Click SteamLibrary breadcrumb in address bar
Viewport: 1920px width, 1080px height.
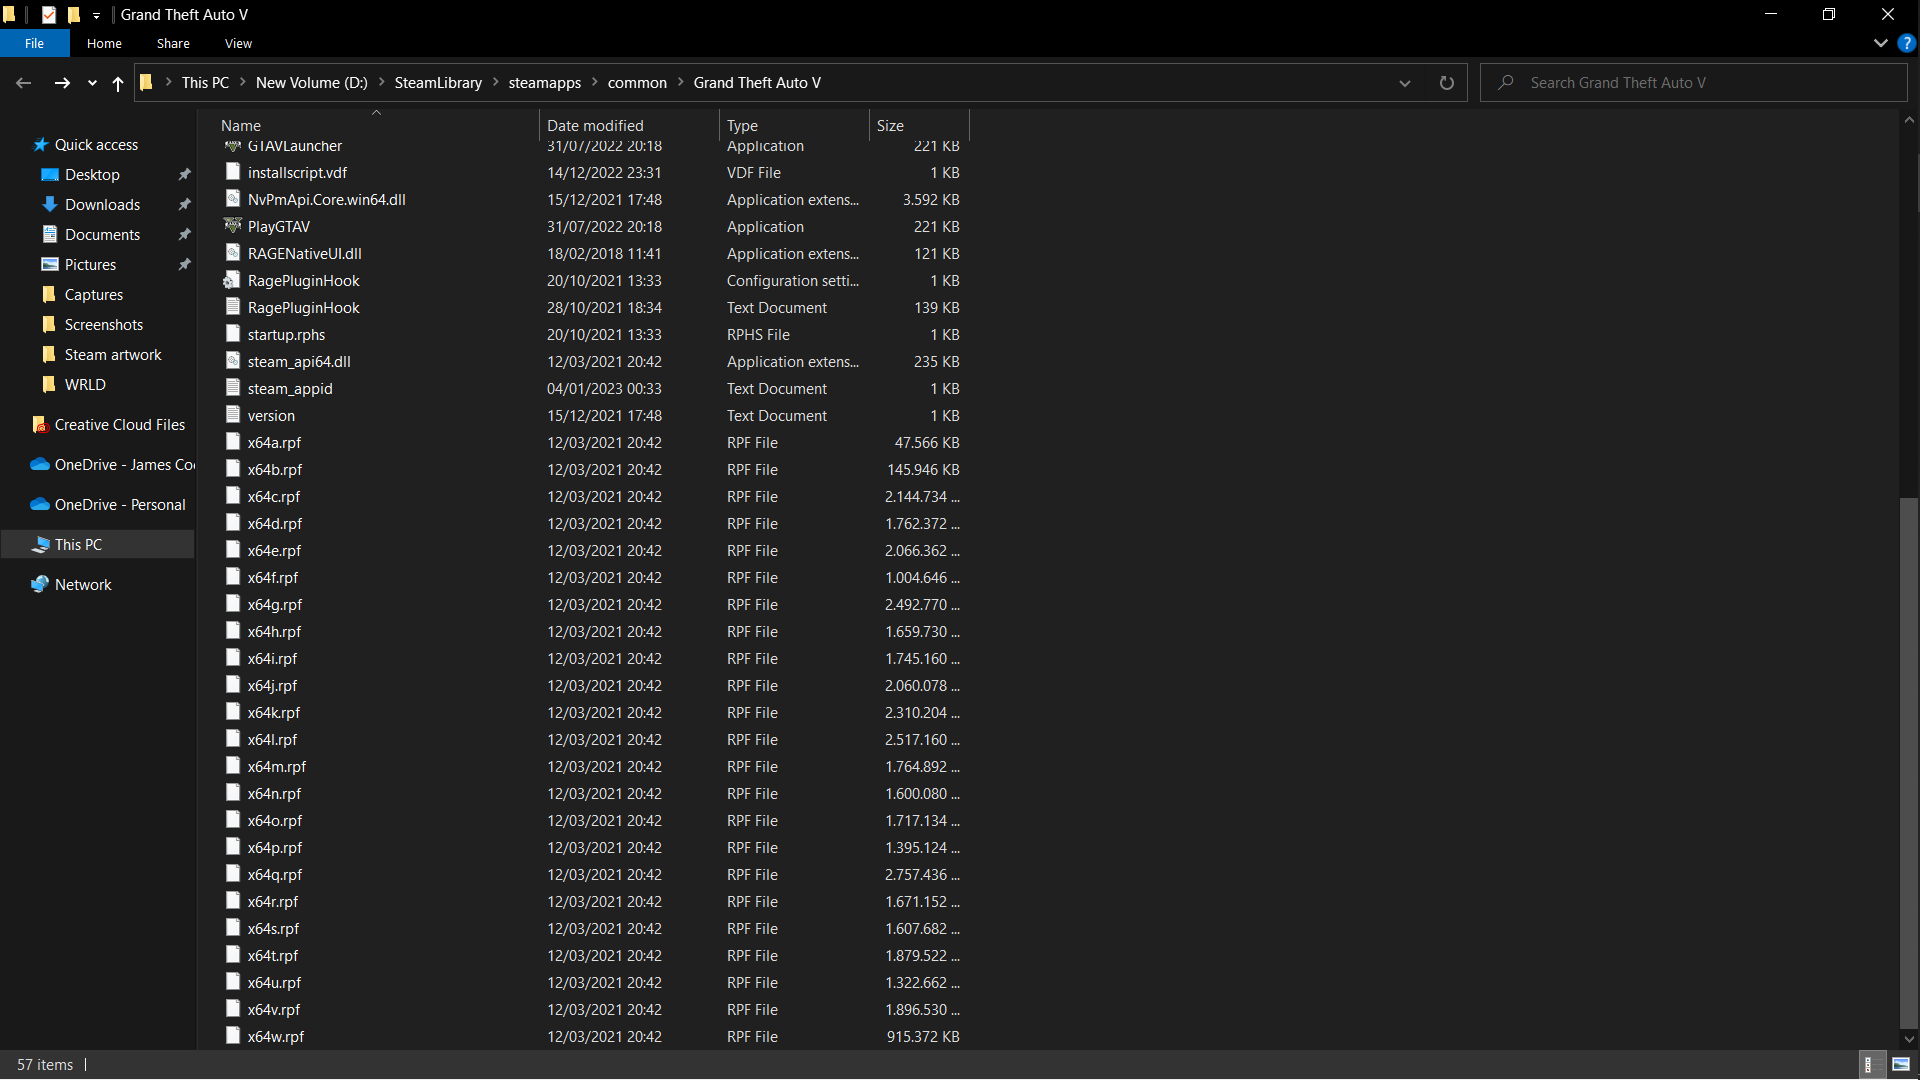pyautogui.click(x=438, y=83)
